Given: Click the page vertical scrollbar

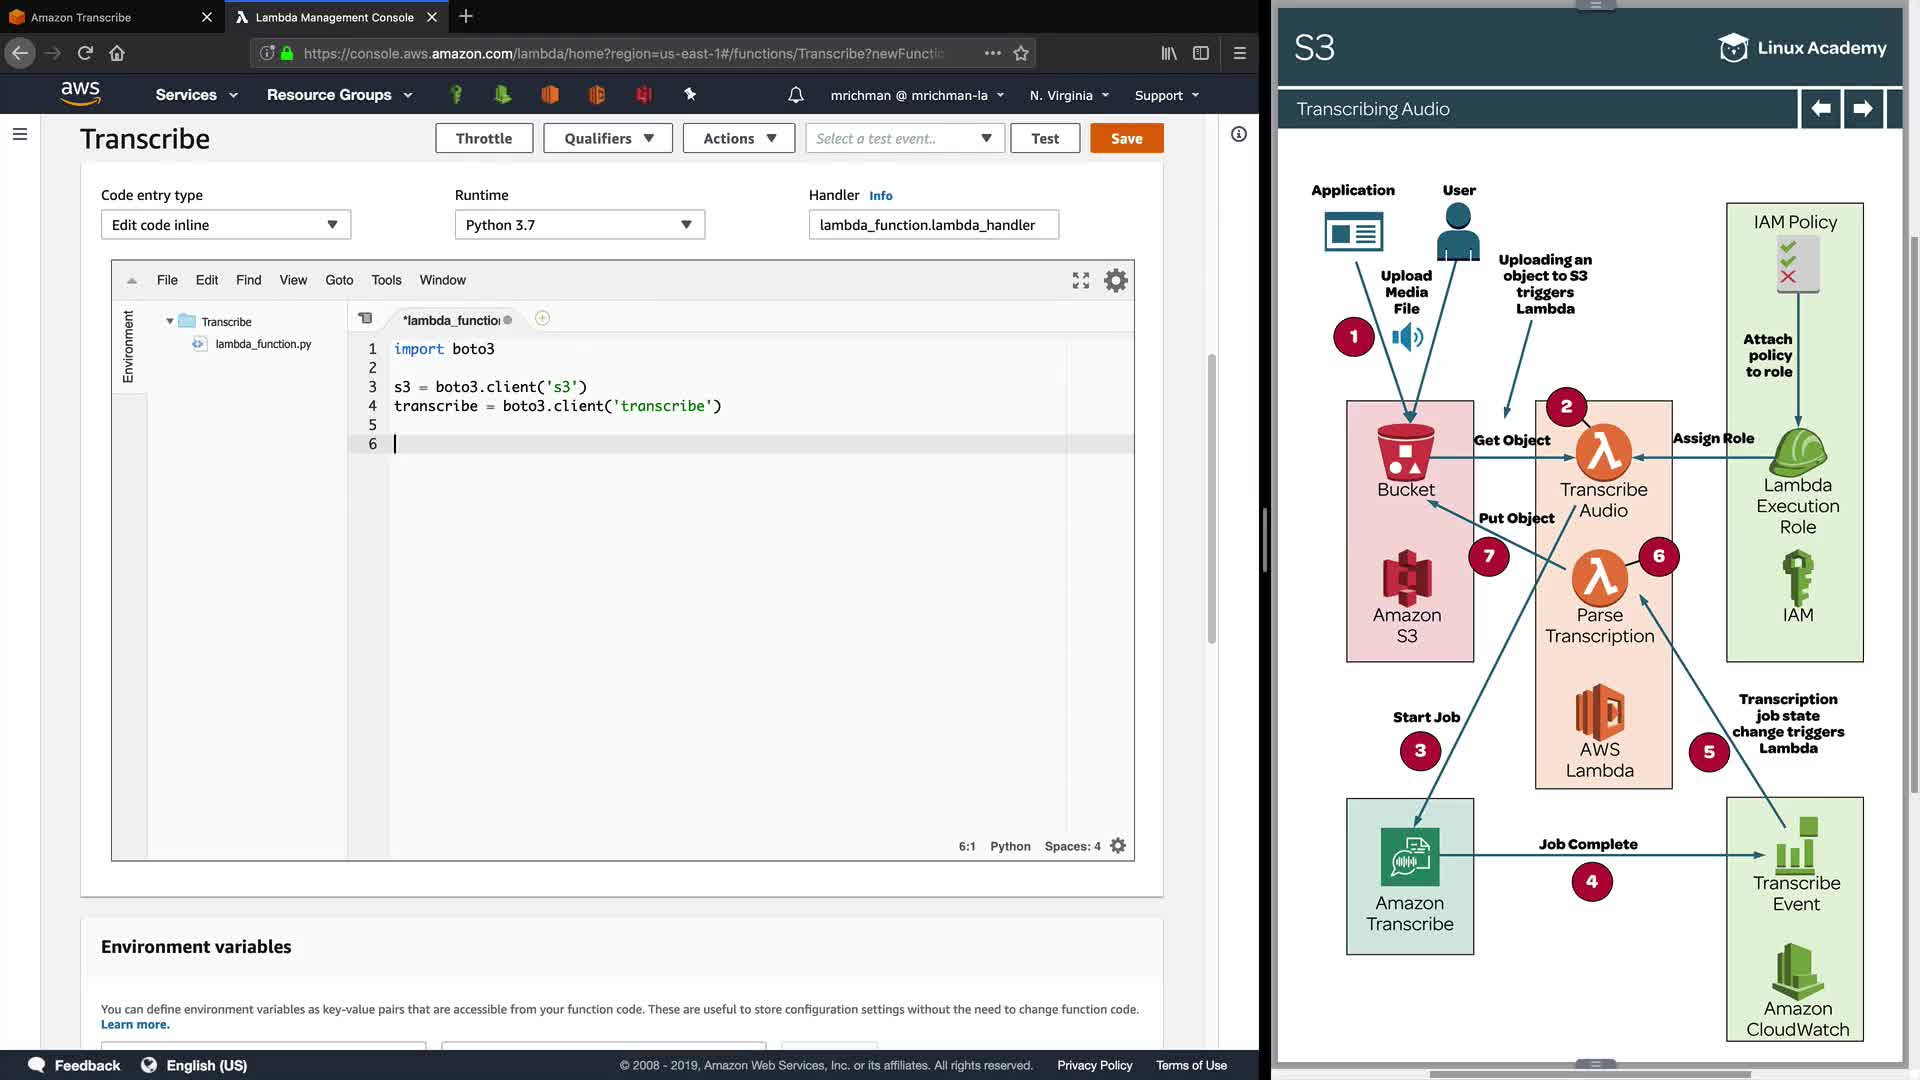Looking at the screenshot, I should [1211, 500].
